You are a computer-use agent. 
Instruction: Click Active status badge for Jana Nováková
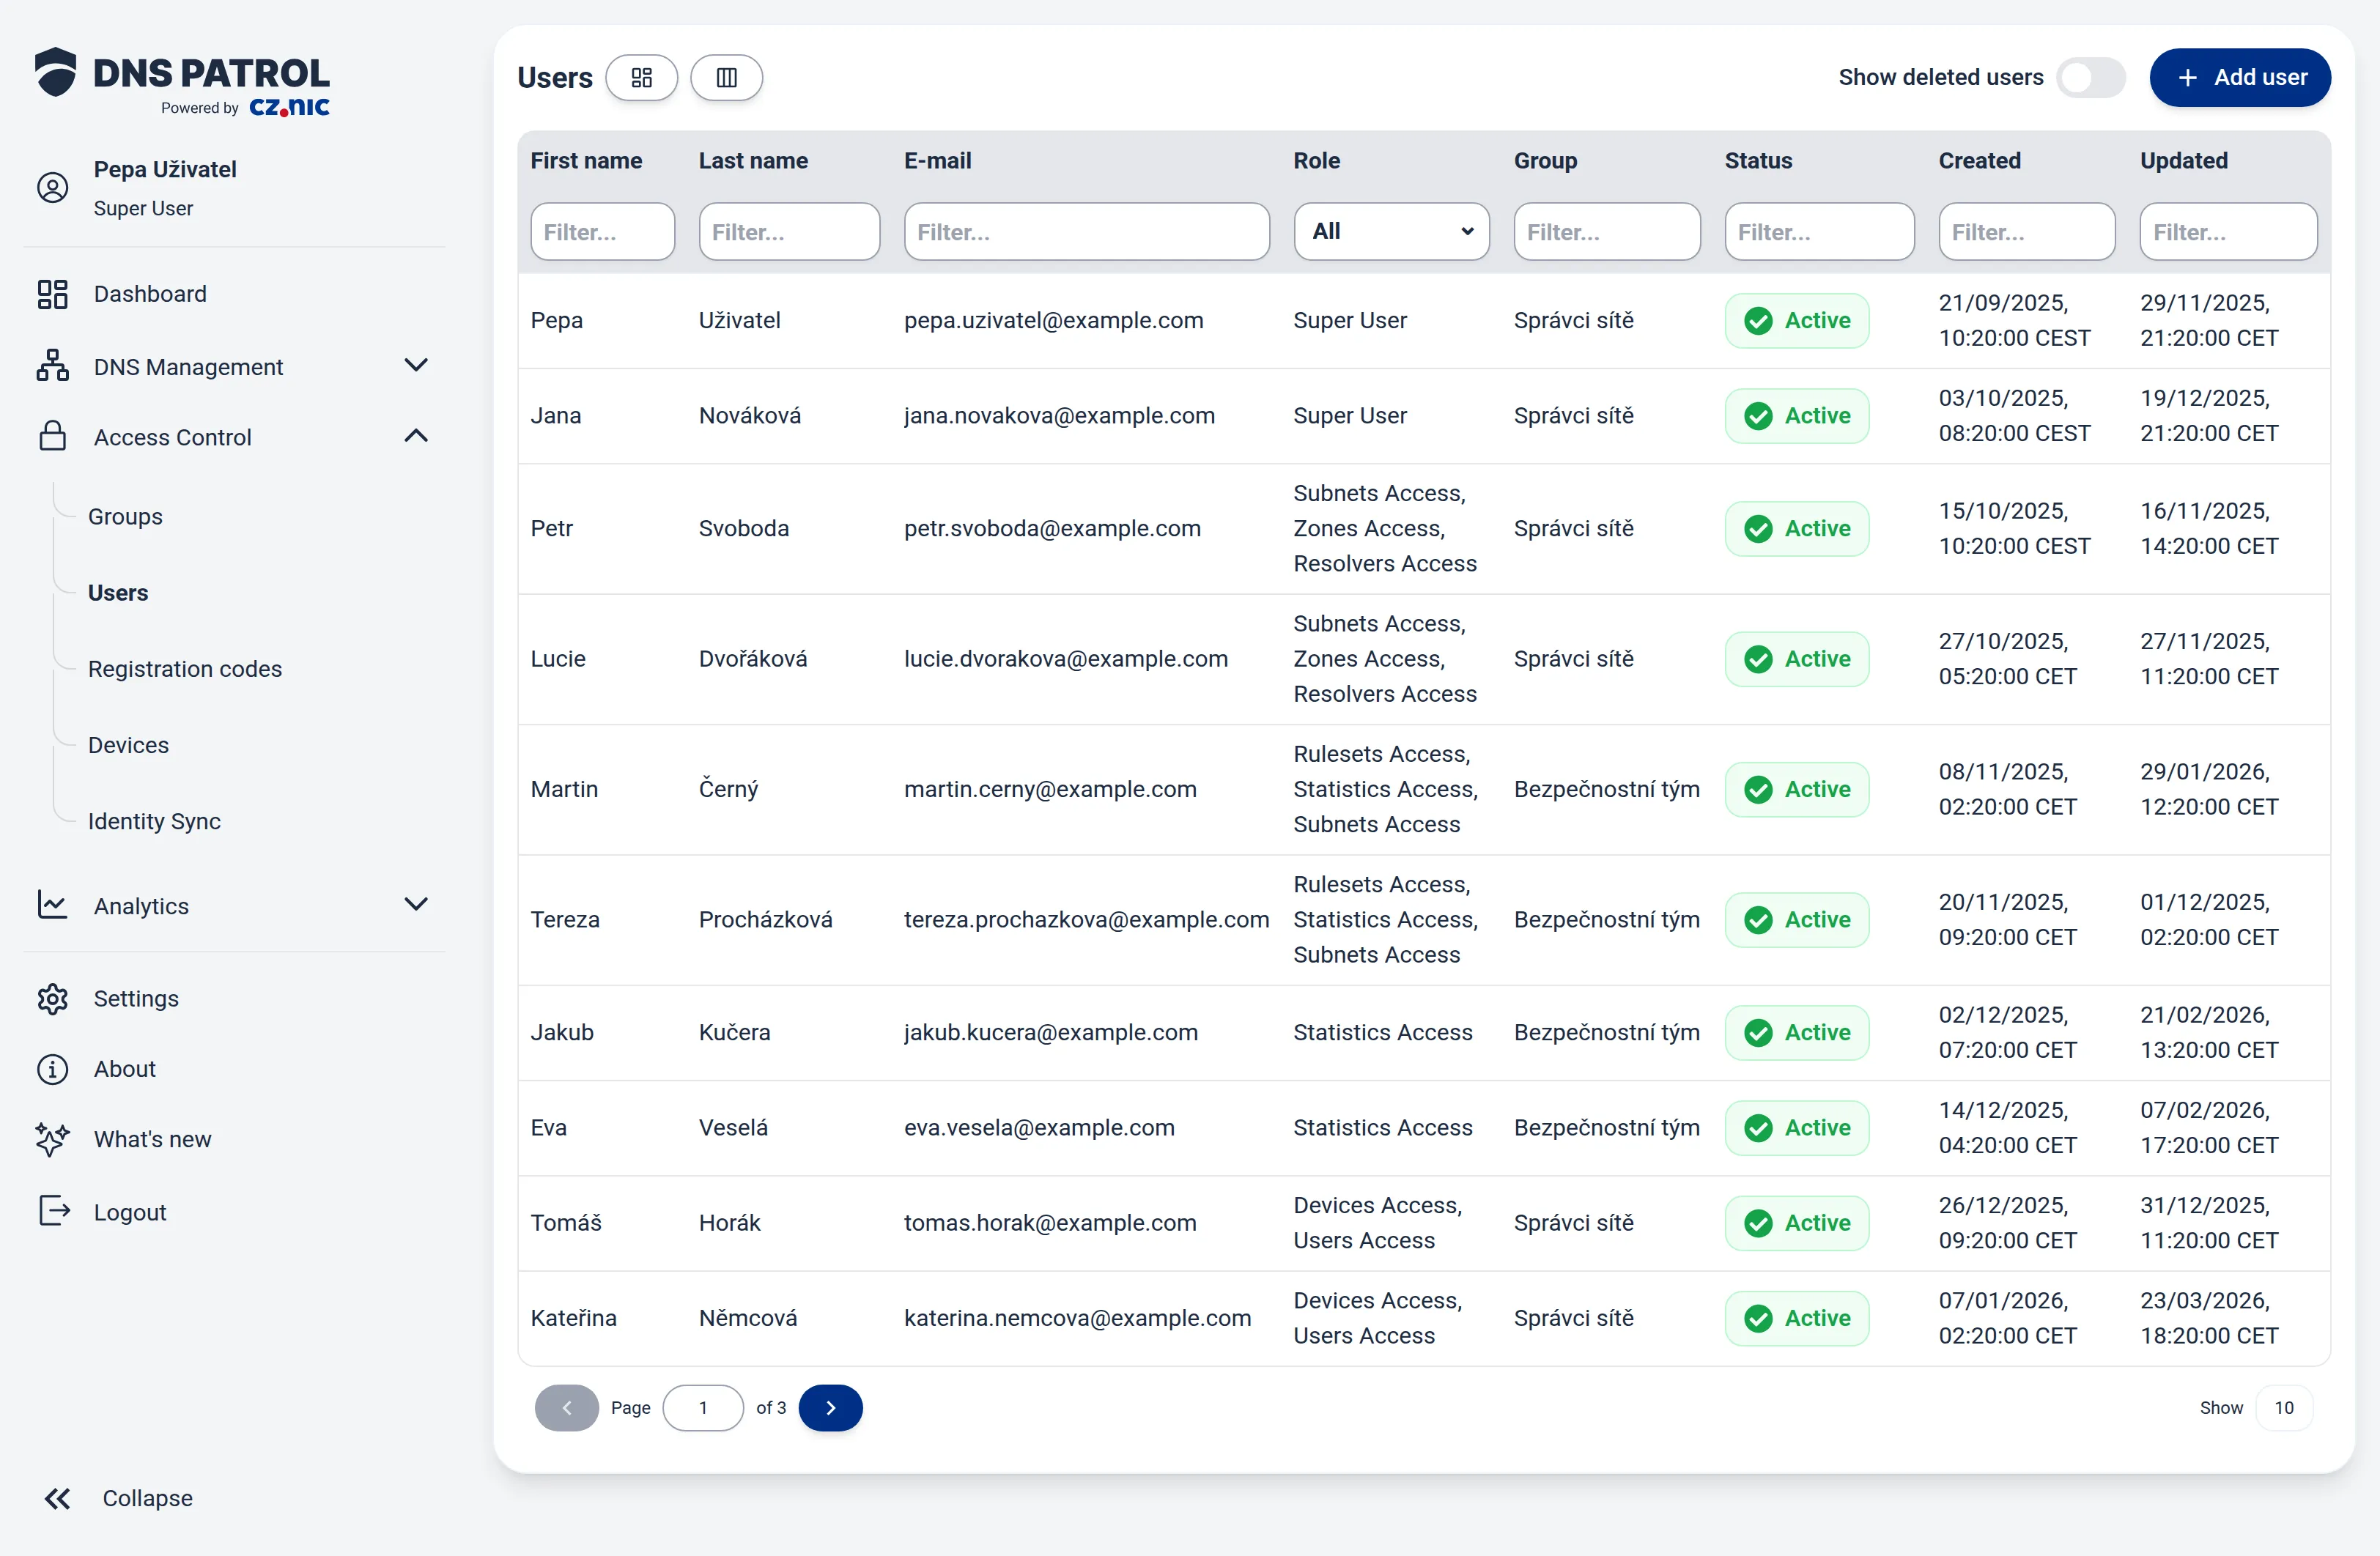(x=1796, y=416)
